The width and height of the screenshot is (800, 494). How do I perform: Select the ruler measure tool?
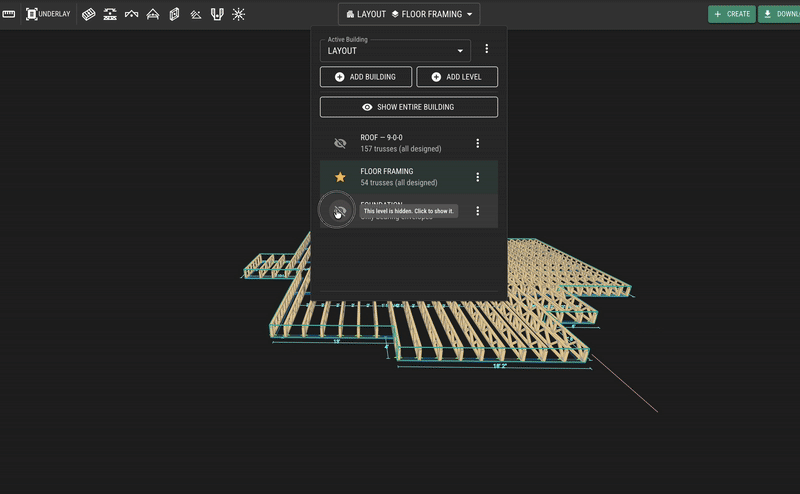[8, 14]
